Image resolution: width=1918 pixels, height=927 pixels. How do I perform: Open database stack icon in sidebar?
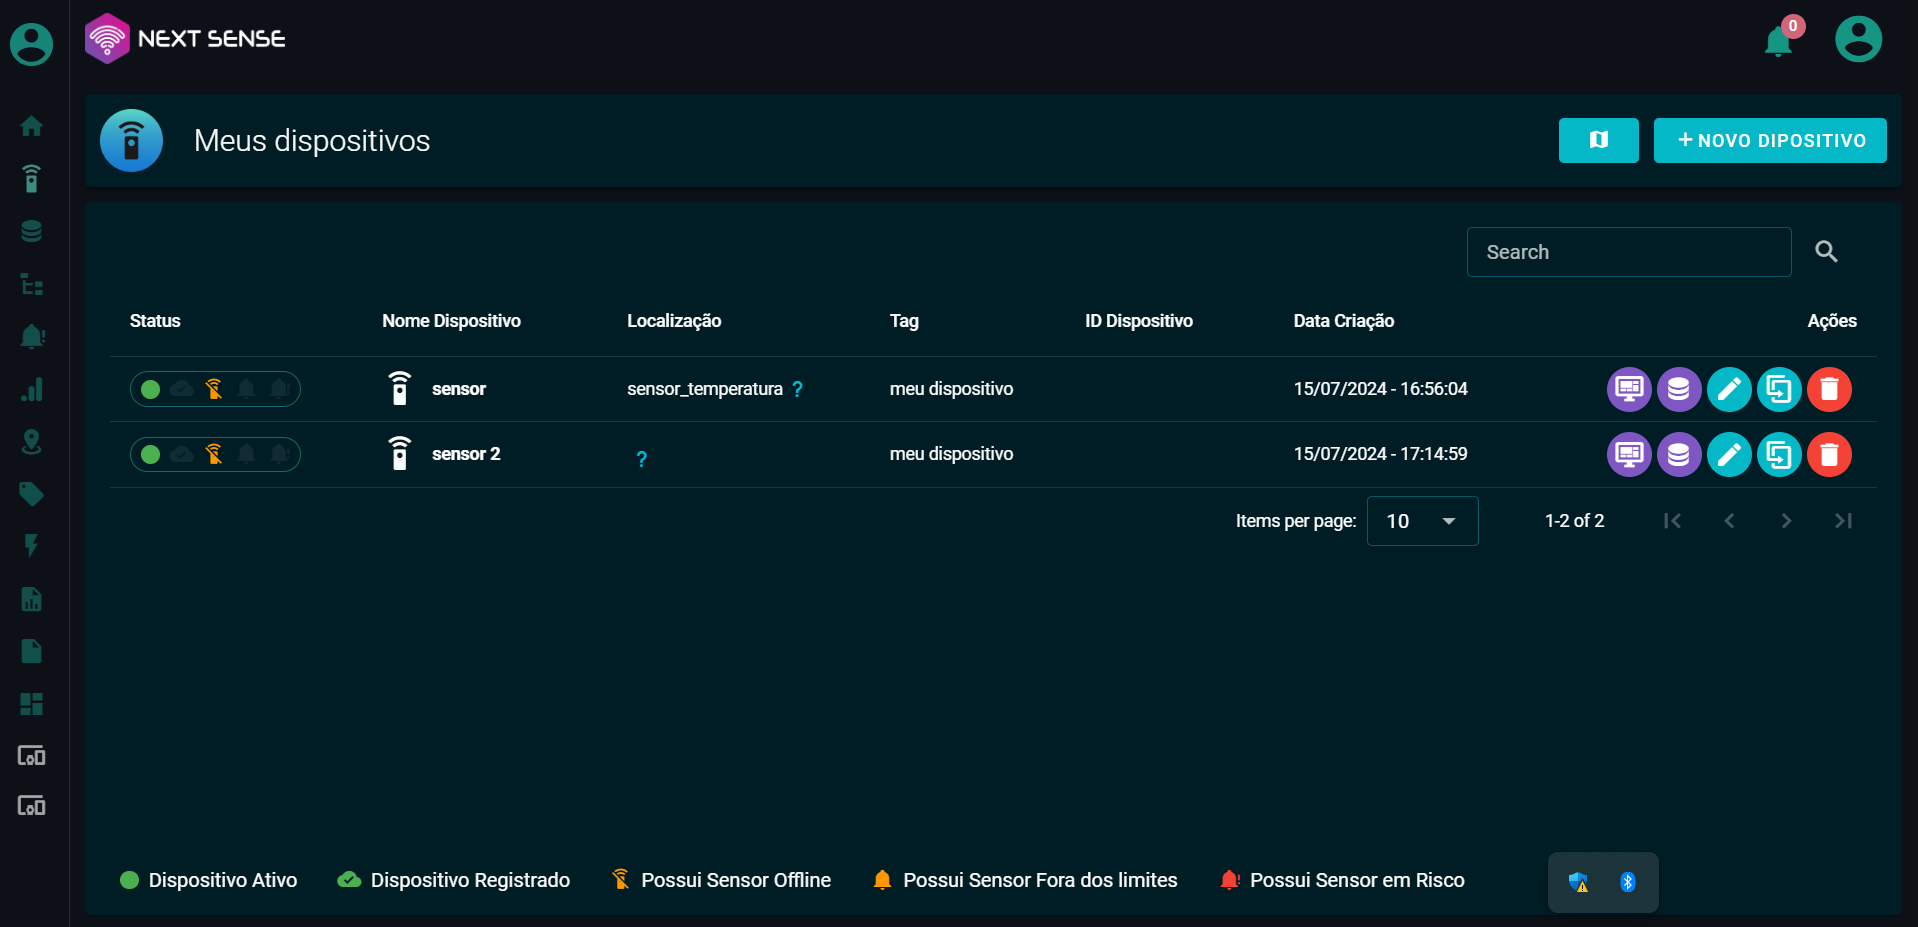coord(32,231)
